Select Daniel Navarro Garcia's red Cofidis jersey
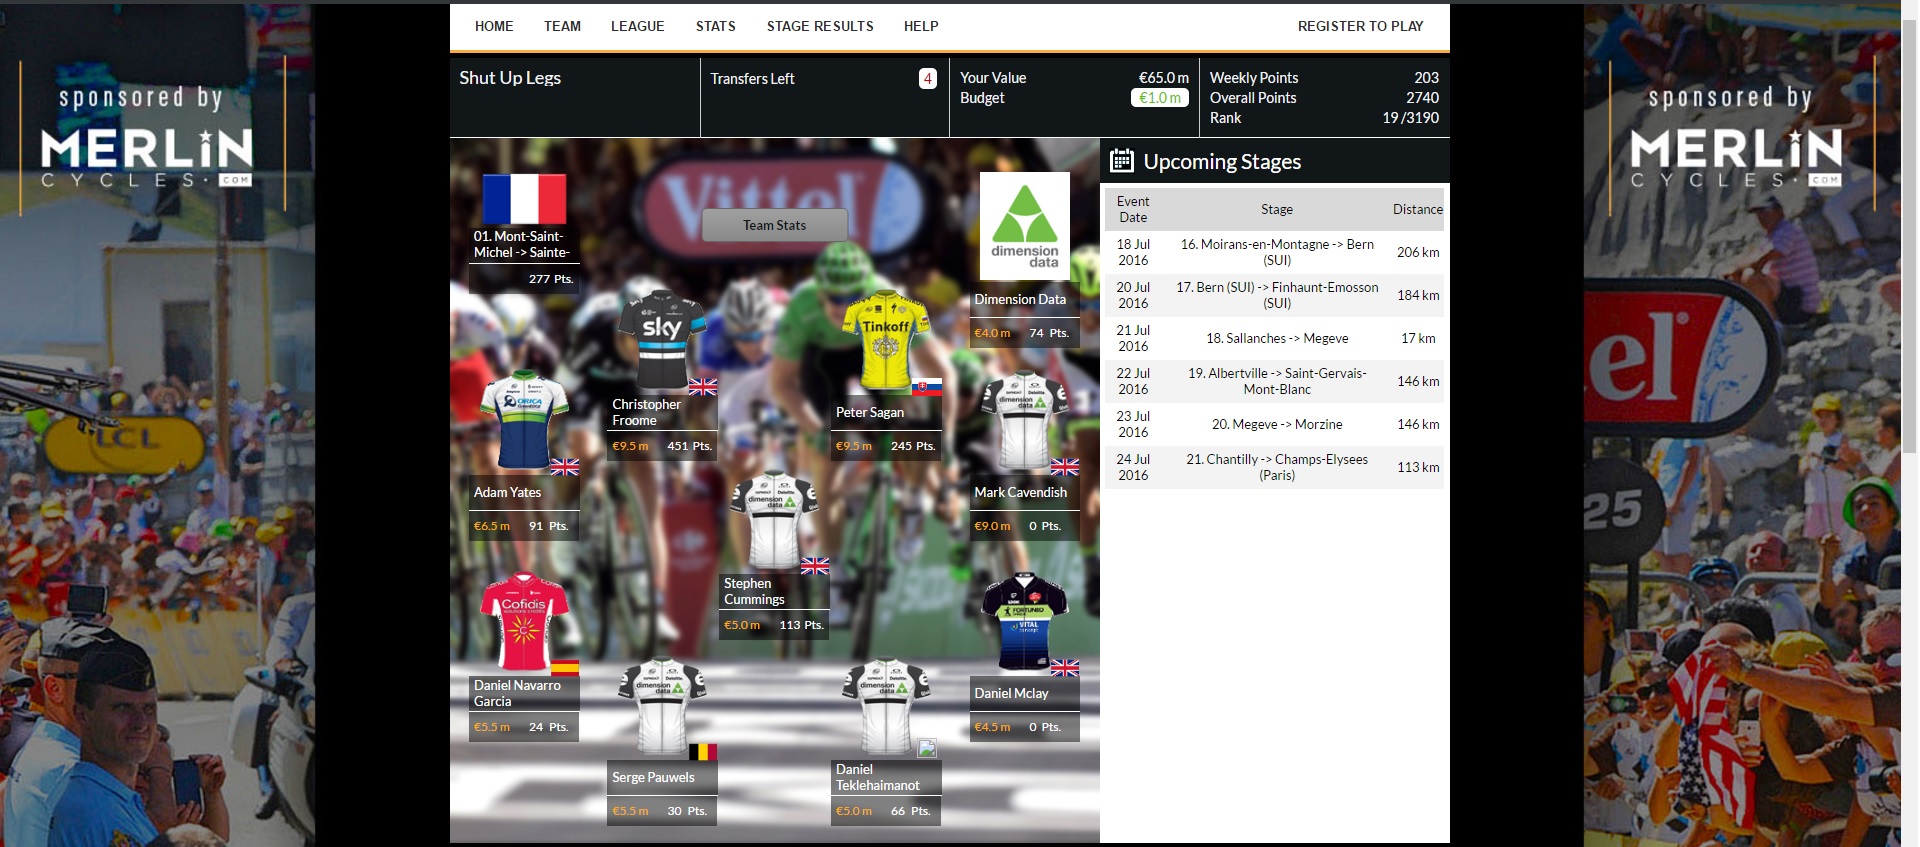This screenshot has height=847, width=1920. 524,621
